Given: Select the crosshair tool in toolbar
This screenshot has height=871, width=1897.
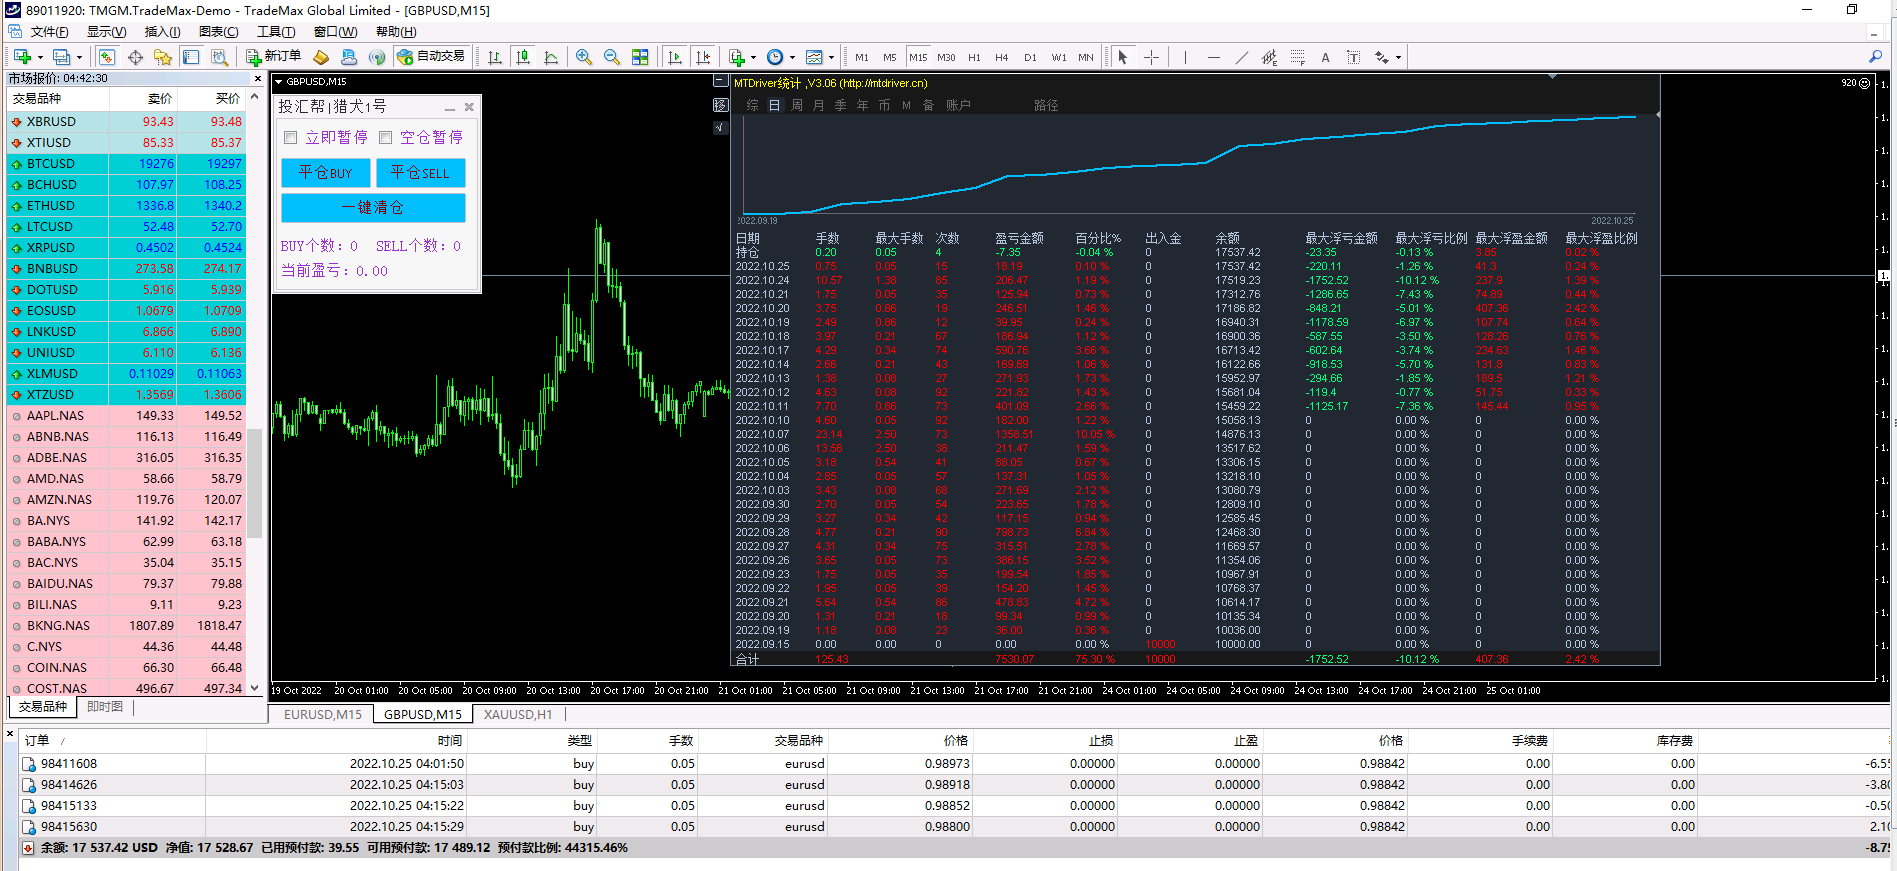Looking at the screenshot, I should [1151, 57].
